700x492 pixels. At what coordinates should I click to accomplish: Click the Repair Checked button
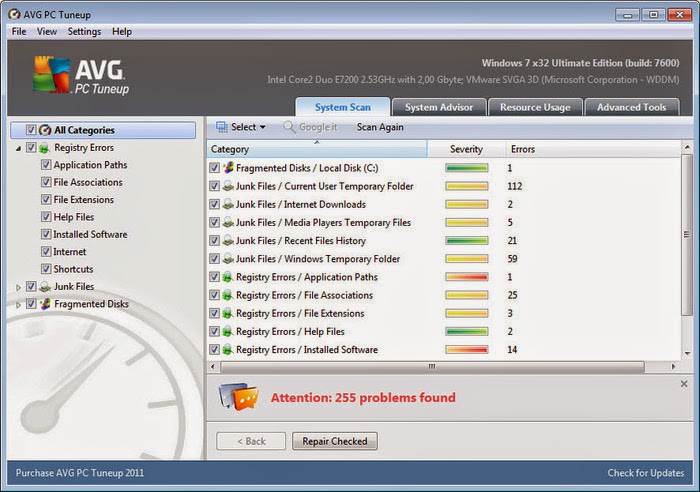click(x=335, y=441)
